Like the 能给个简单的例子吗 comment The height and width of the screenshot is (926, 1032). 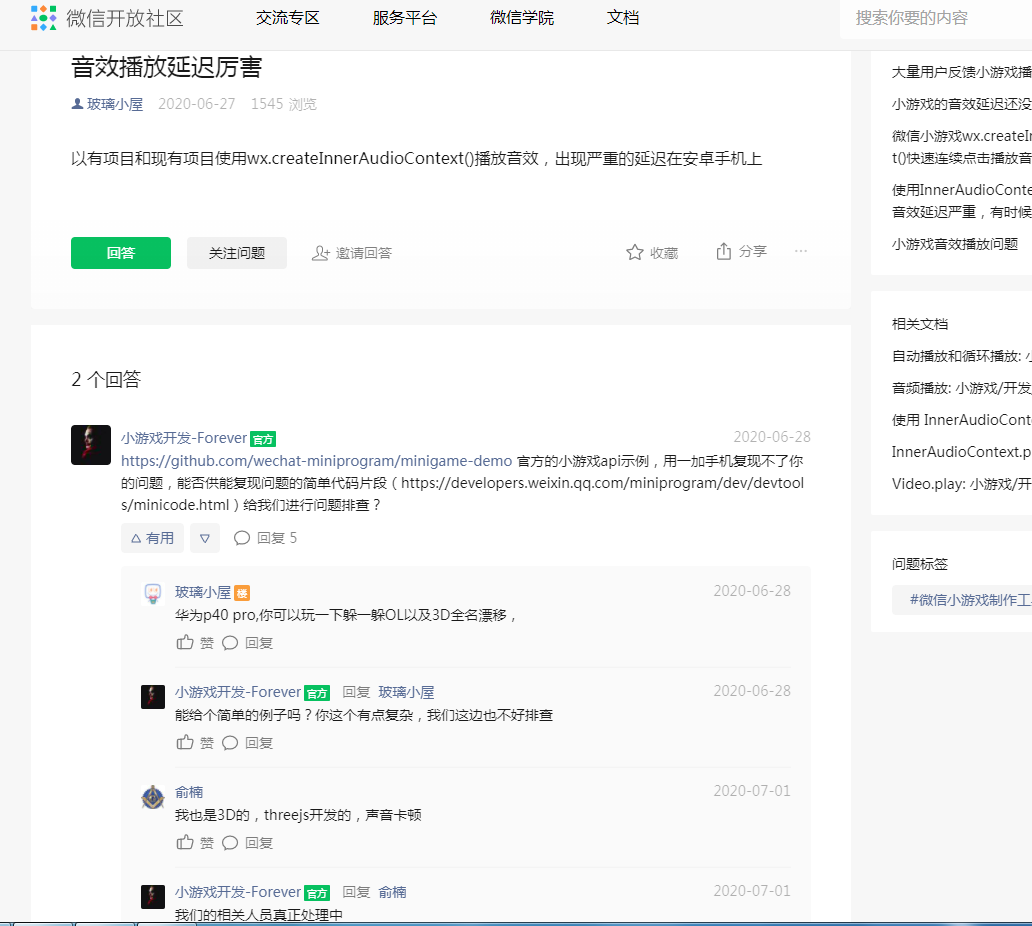(x=185, y=742)
